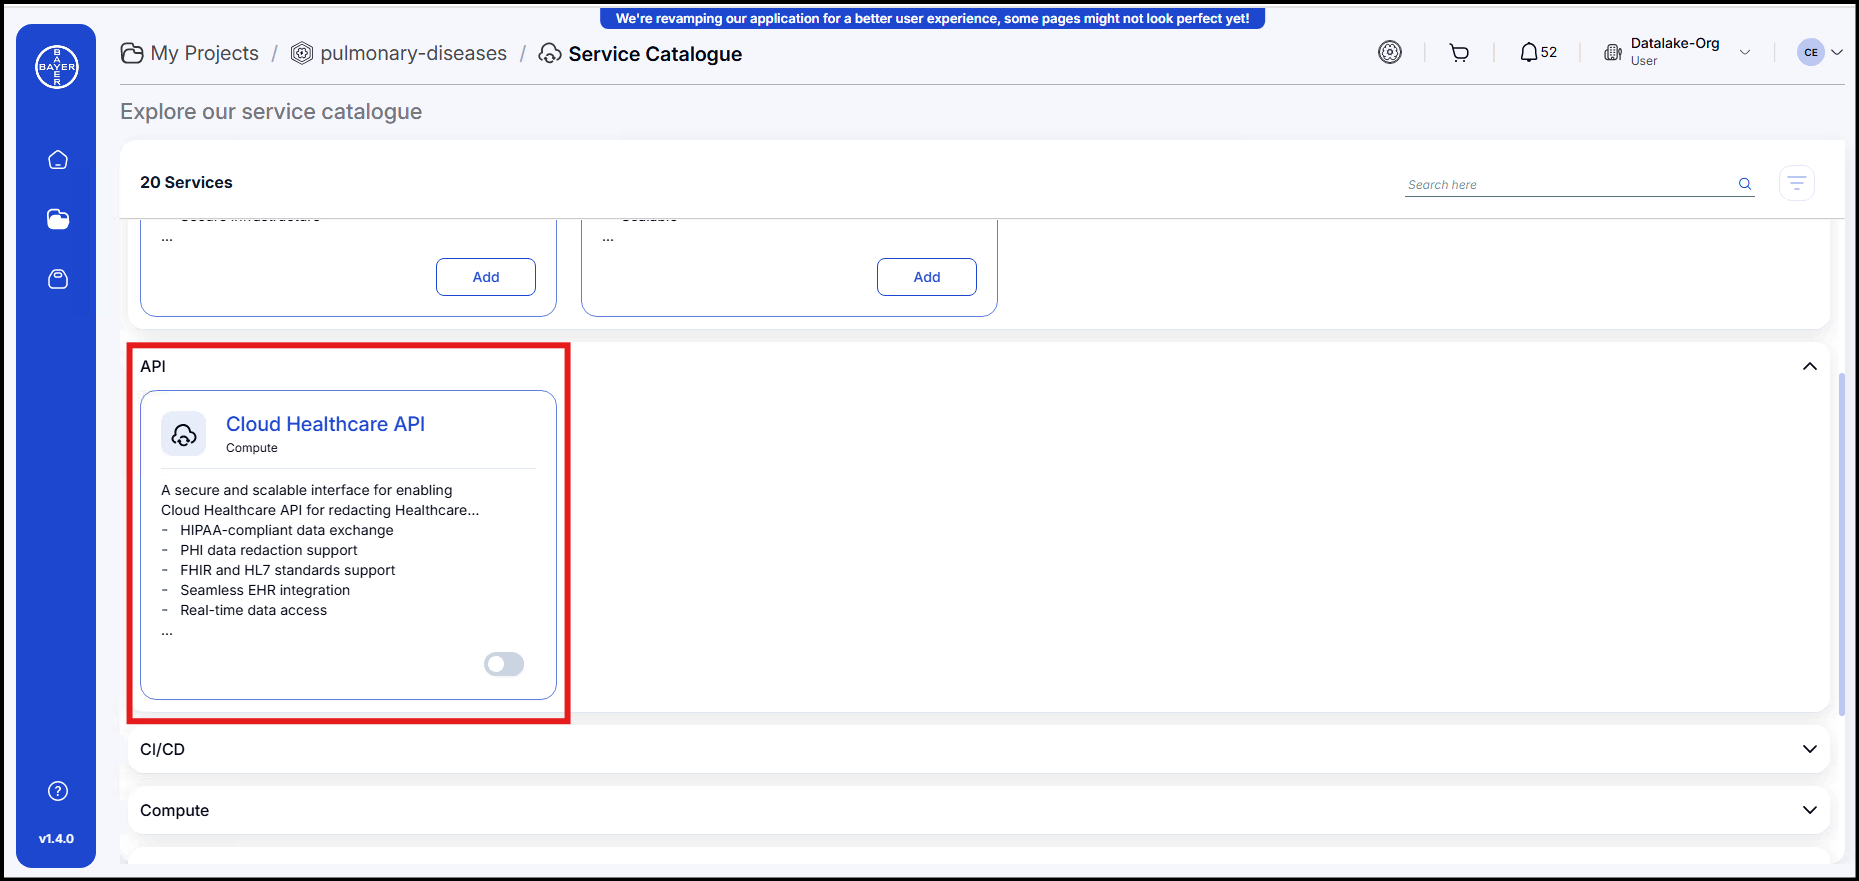The height and width of the screenshot is (881, 1859).
Task: Click the right card's Add button
Action: click(927, 277)
